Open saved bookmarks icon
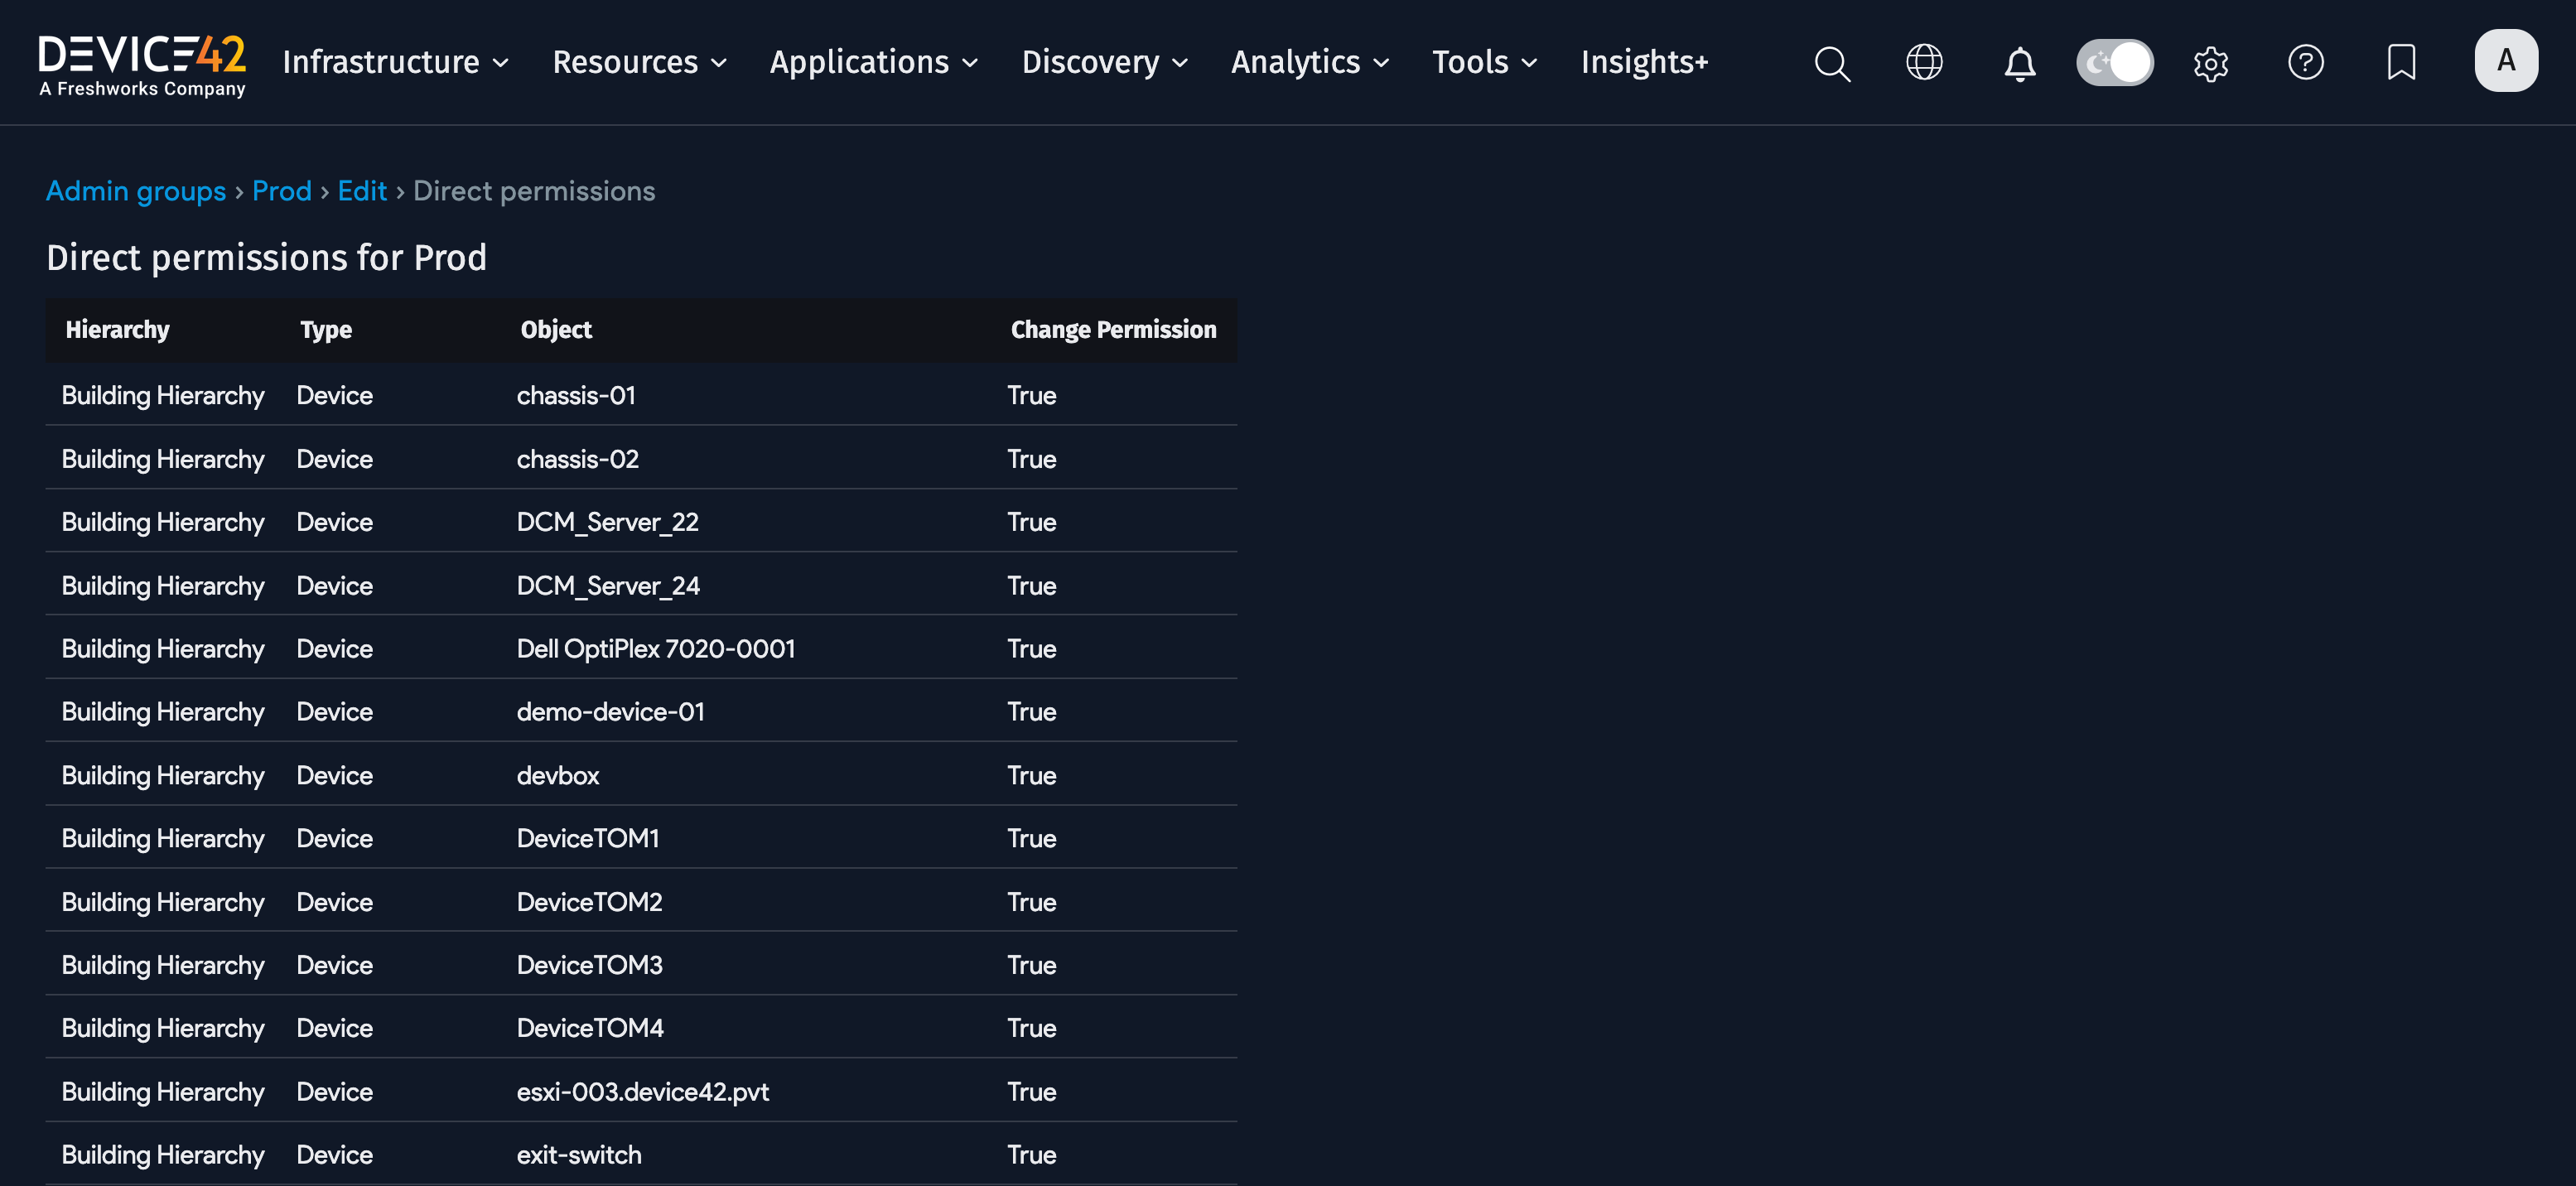 click(2401, 62)
